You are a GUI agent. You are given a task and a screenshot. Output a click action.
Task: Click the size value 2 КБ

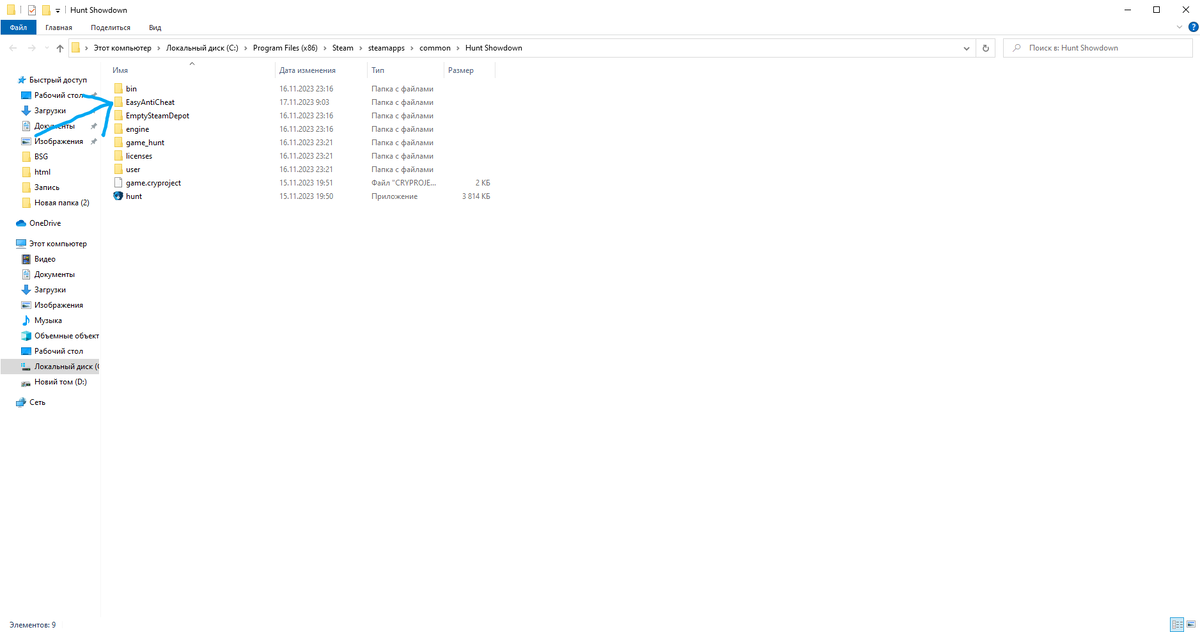click(482, 183)
